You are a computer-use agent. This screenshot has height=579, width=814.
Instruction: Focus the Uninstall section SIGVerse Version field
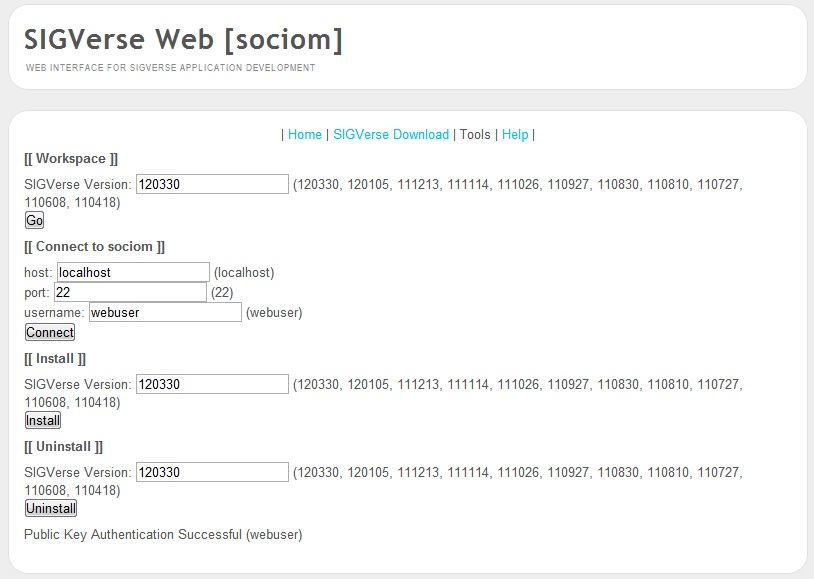click(x=212, y=472)
